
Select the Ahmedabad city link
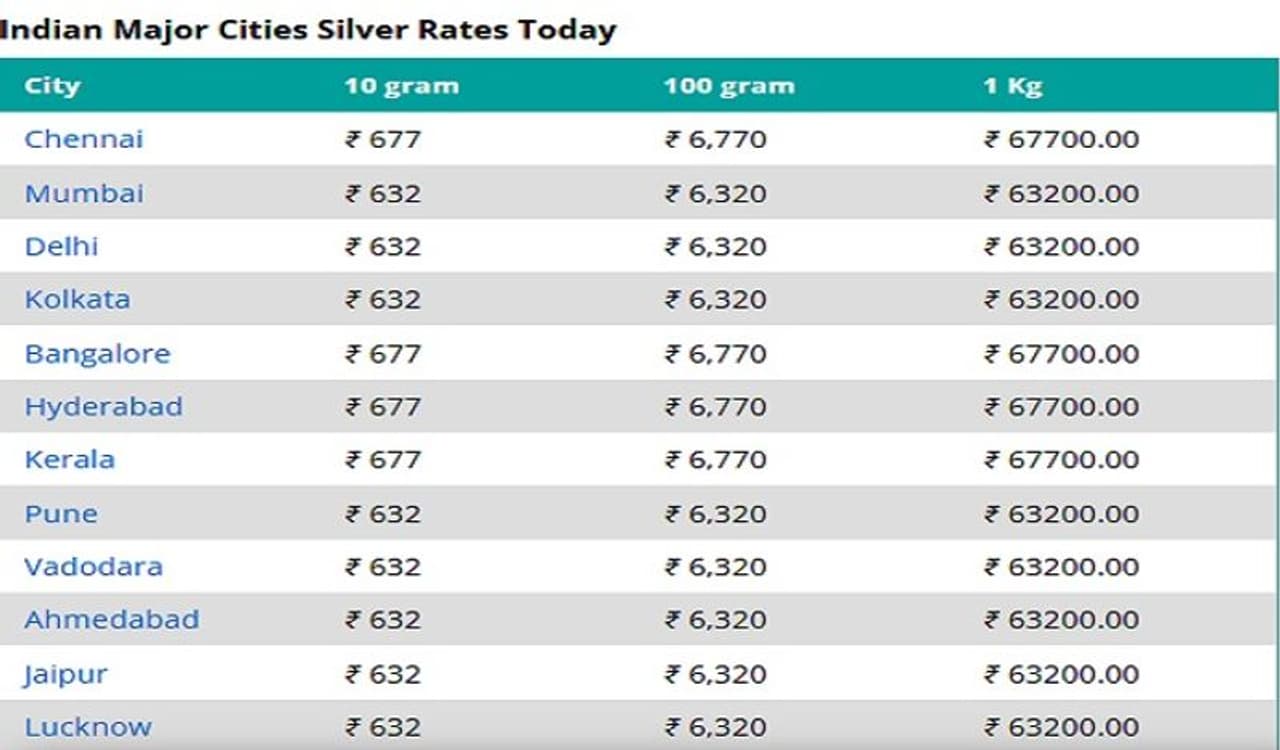[111, 620]
